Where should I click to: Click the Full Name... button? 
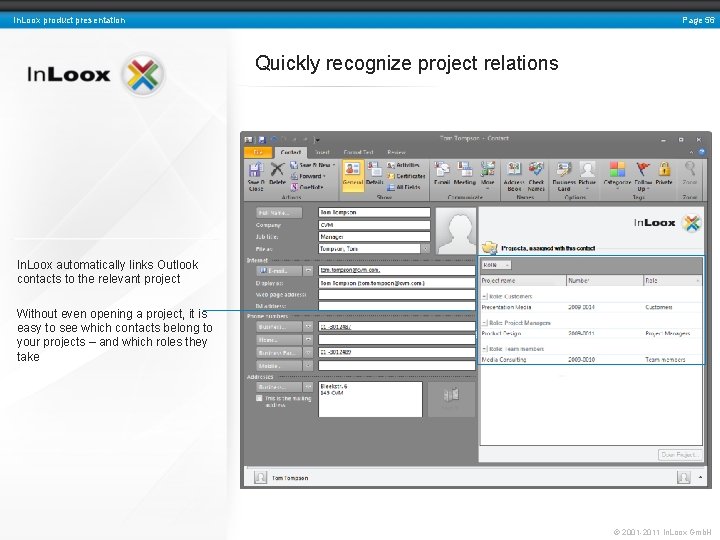[279, 213]
